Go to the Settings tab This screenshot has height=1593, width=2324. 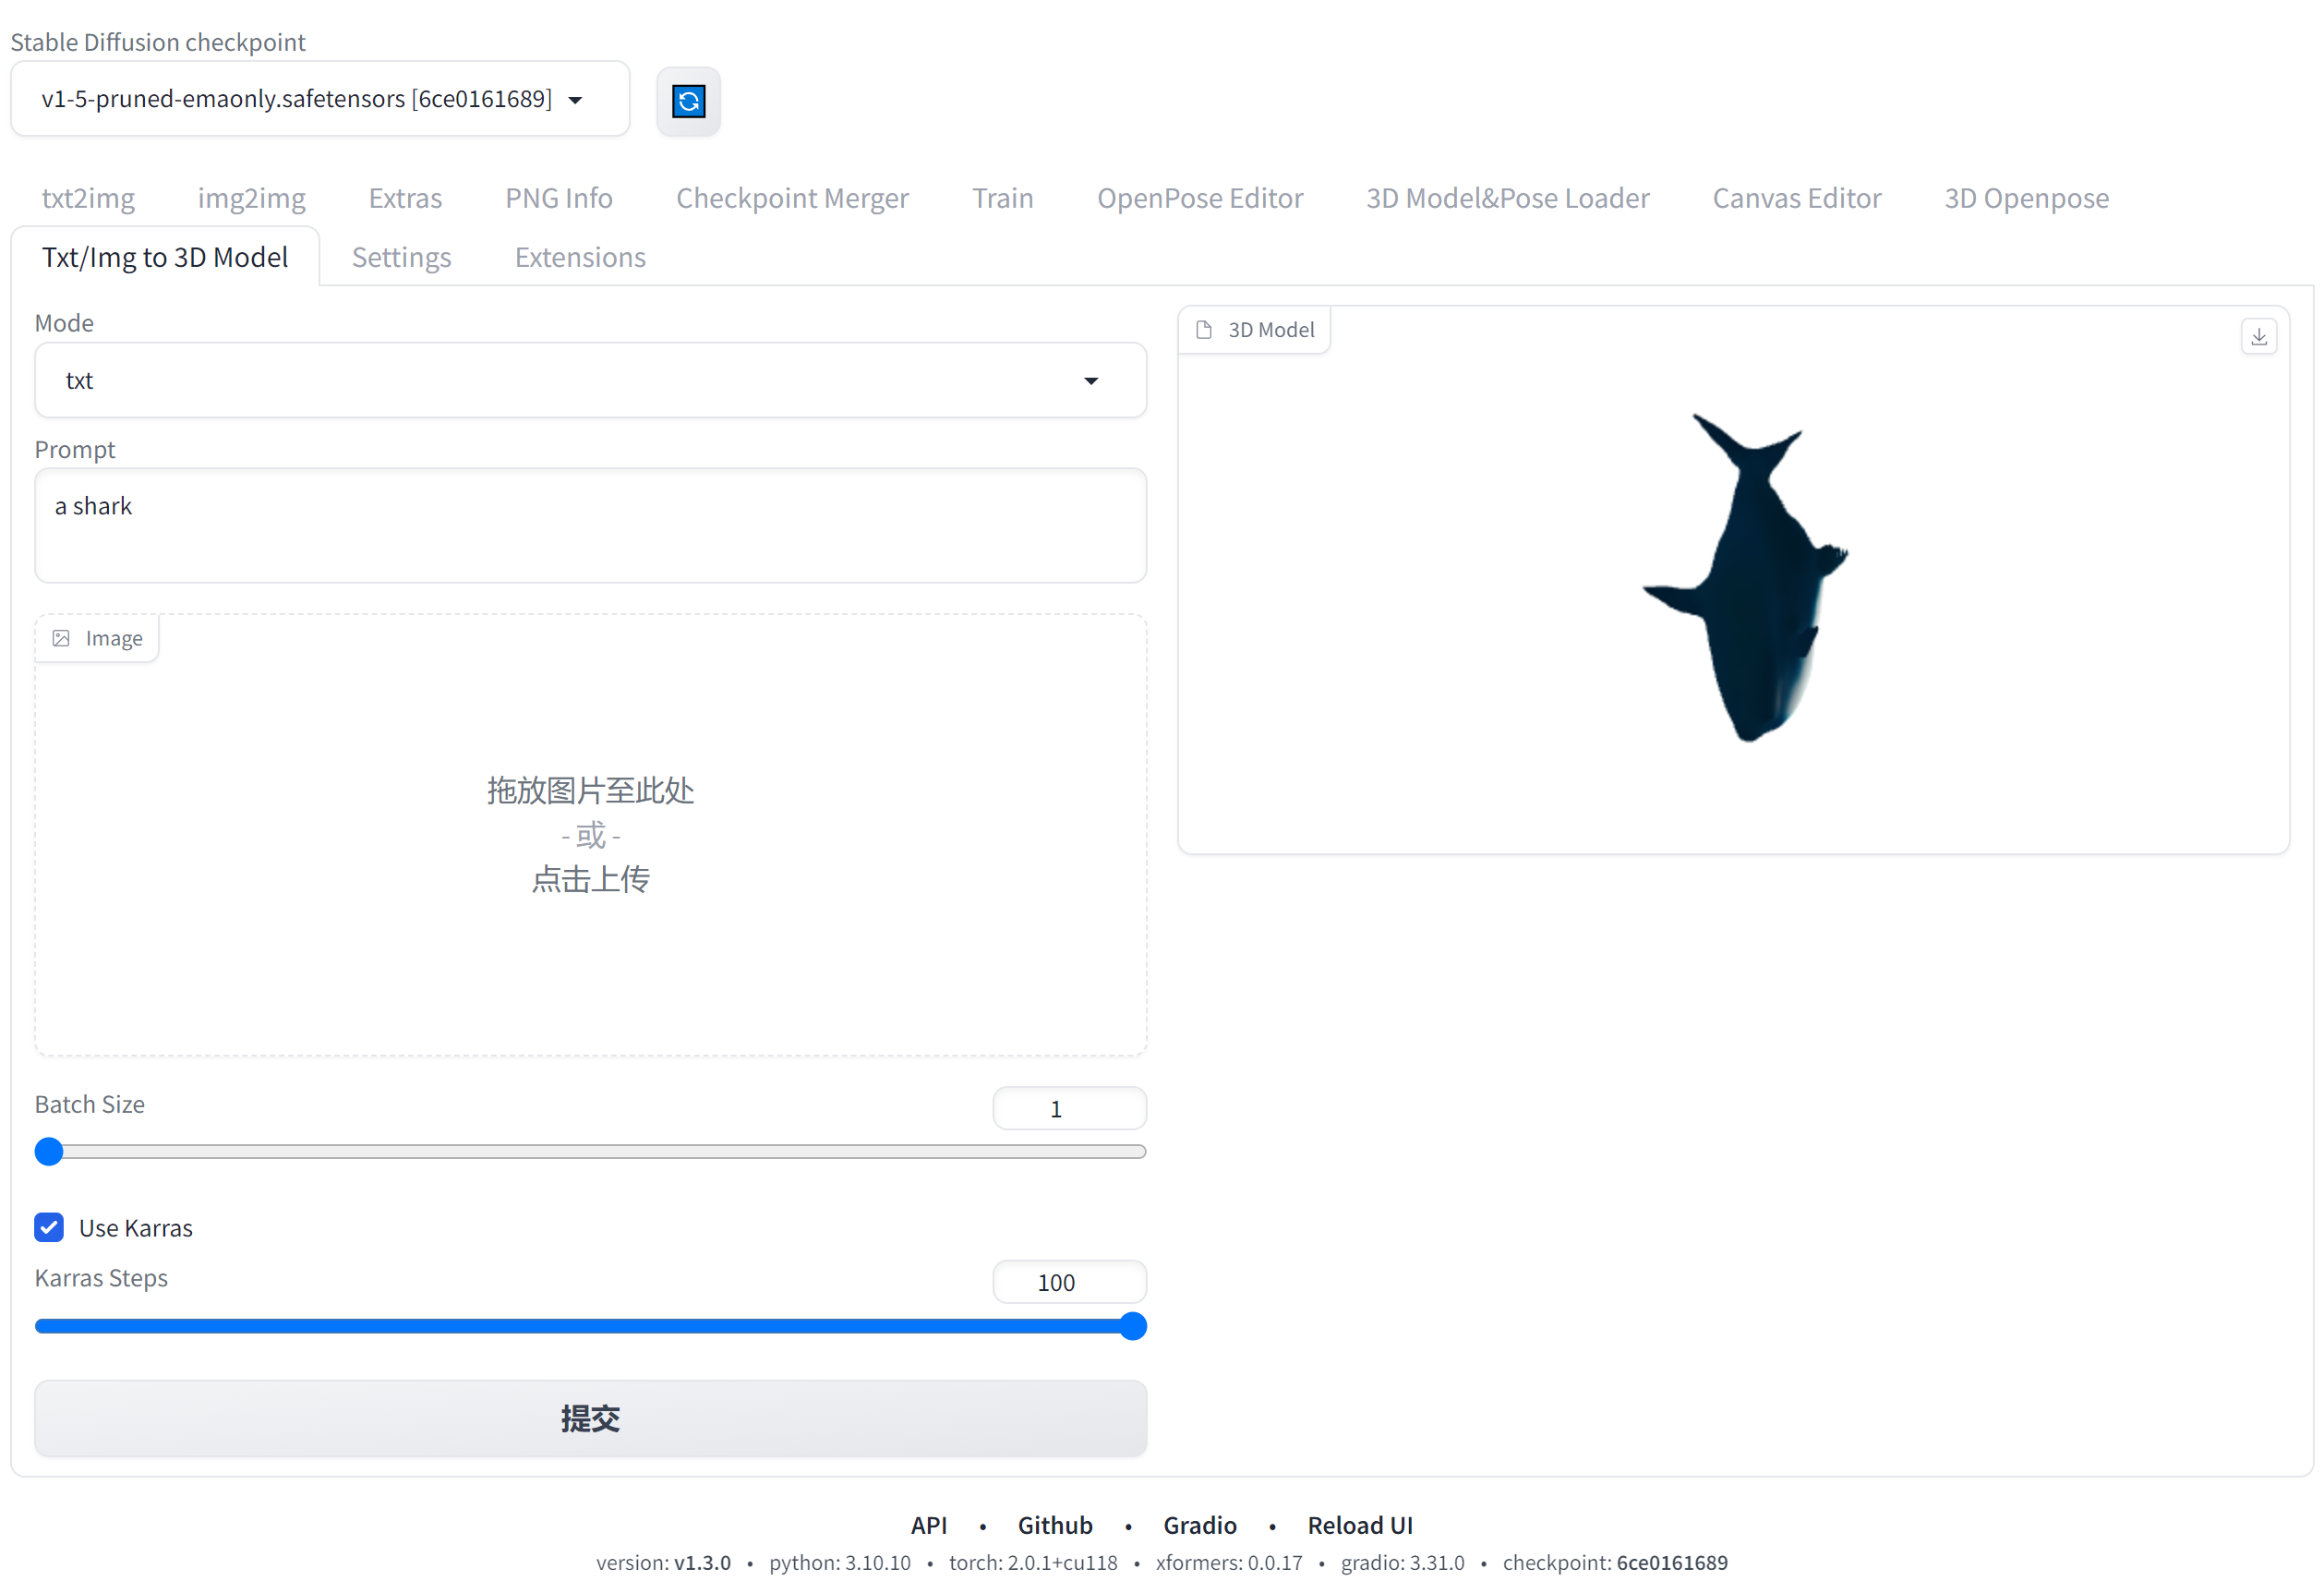click(x=401, y=257)
